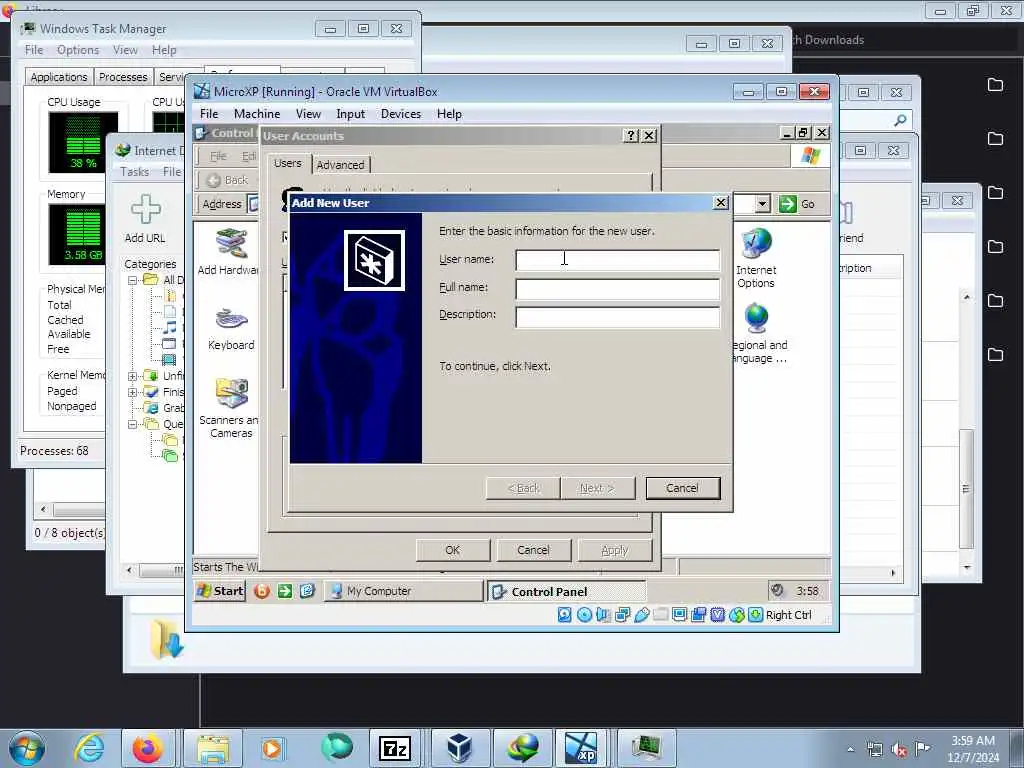This screenshot has height=768, width=1024.
Task: Click the Windows 7 Start orb
Action: click(27, 748)
